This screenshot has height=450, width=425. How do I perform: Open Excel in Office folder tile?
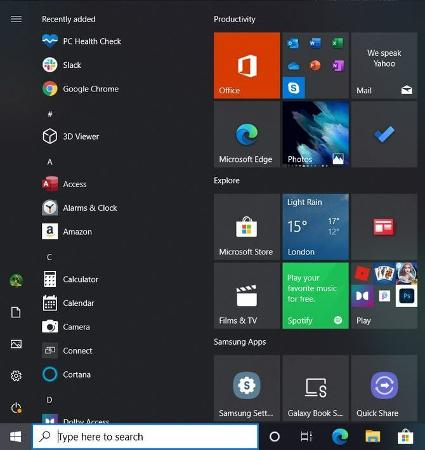click(337, 43)
